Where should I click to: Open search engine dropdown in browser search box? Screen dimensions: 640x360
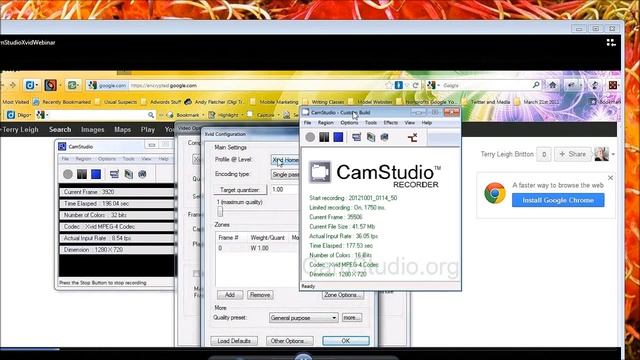tap(438, 85)
